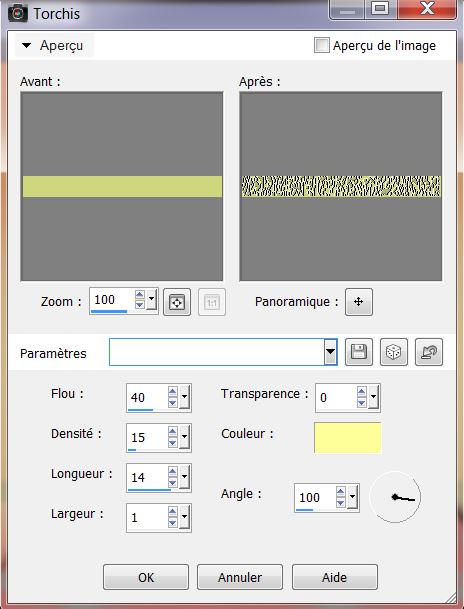Click the OK button
The height and width of the screenshot is (609, 464).
click(146, 577)
